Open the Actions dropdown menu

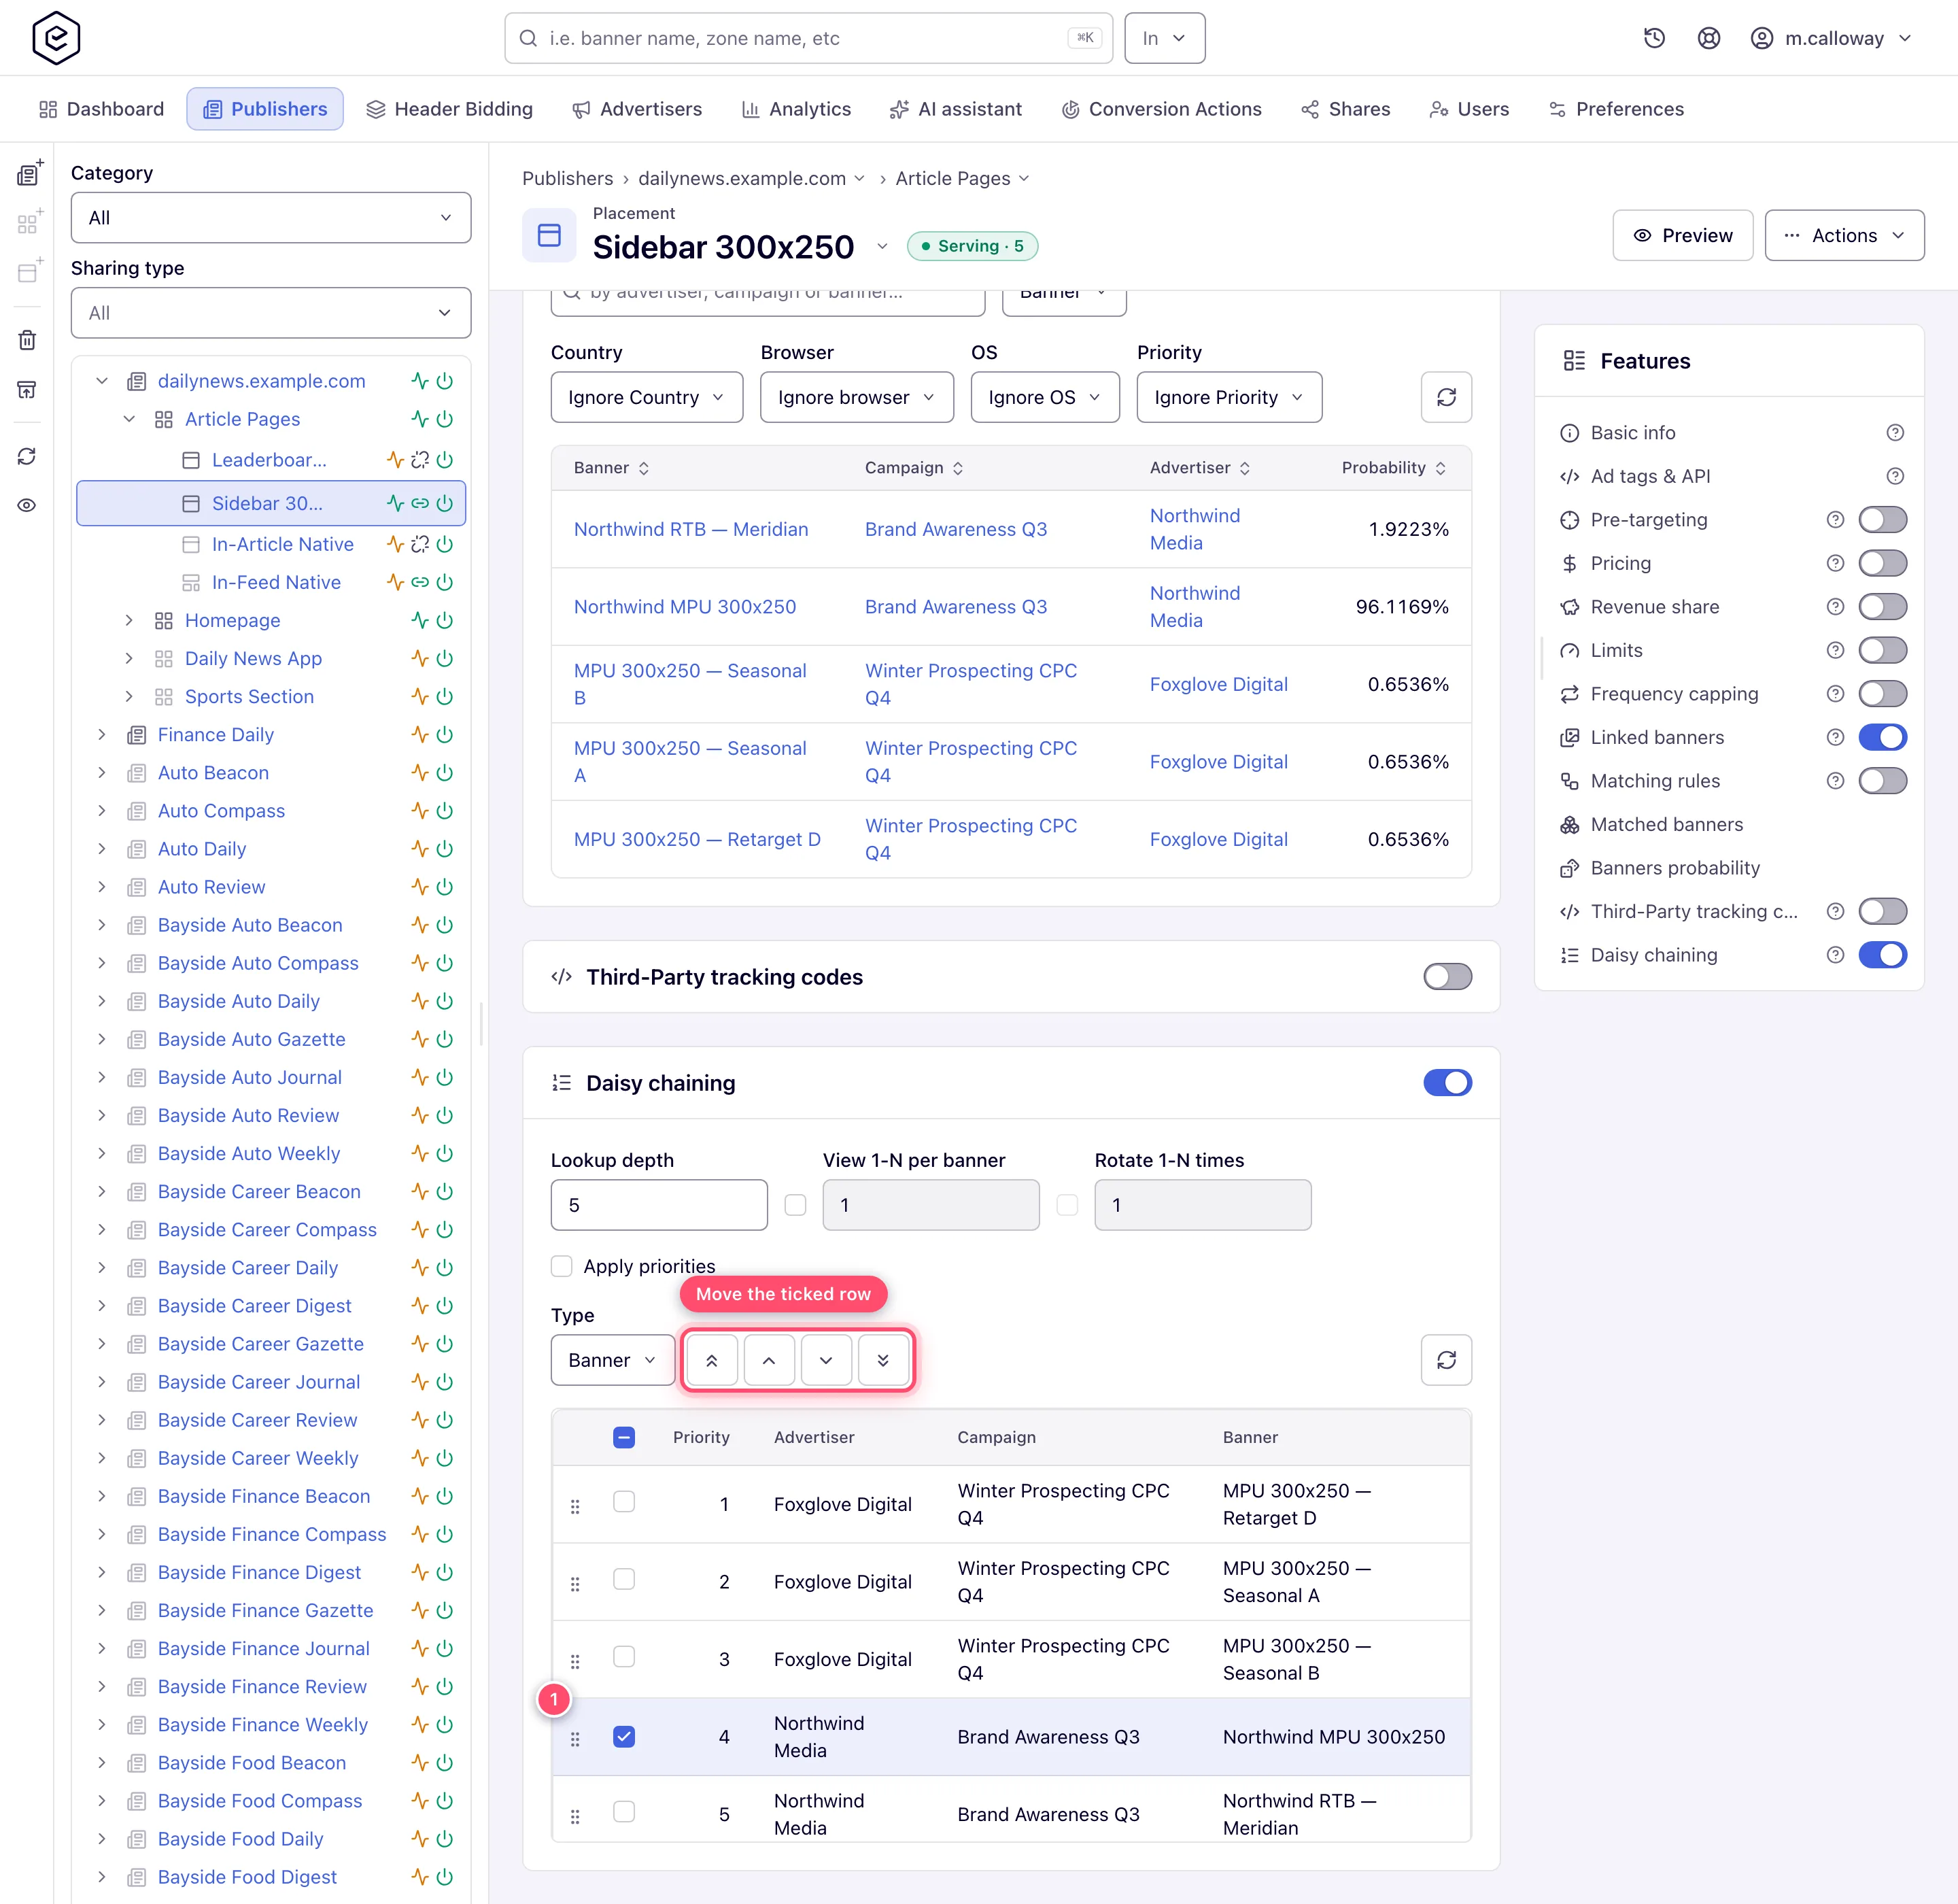point(1844,236)
